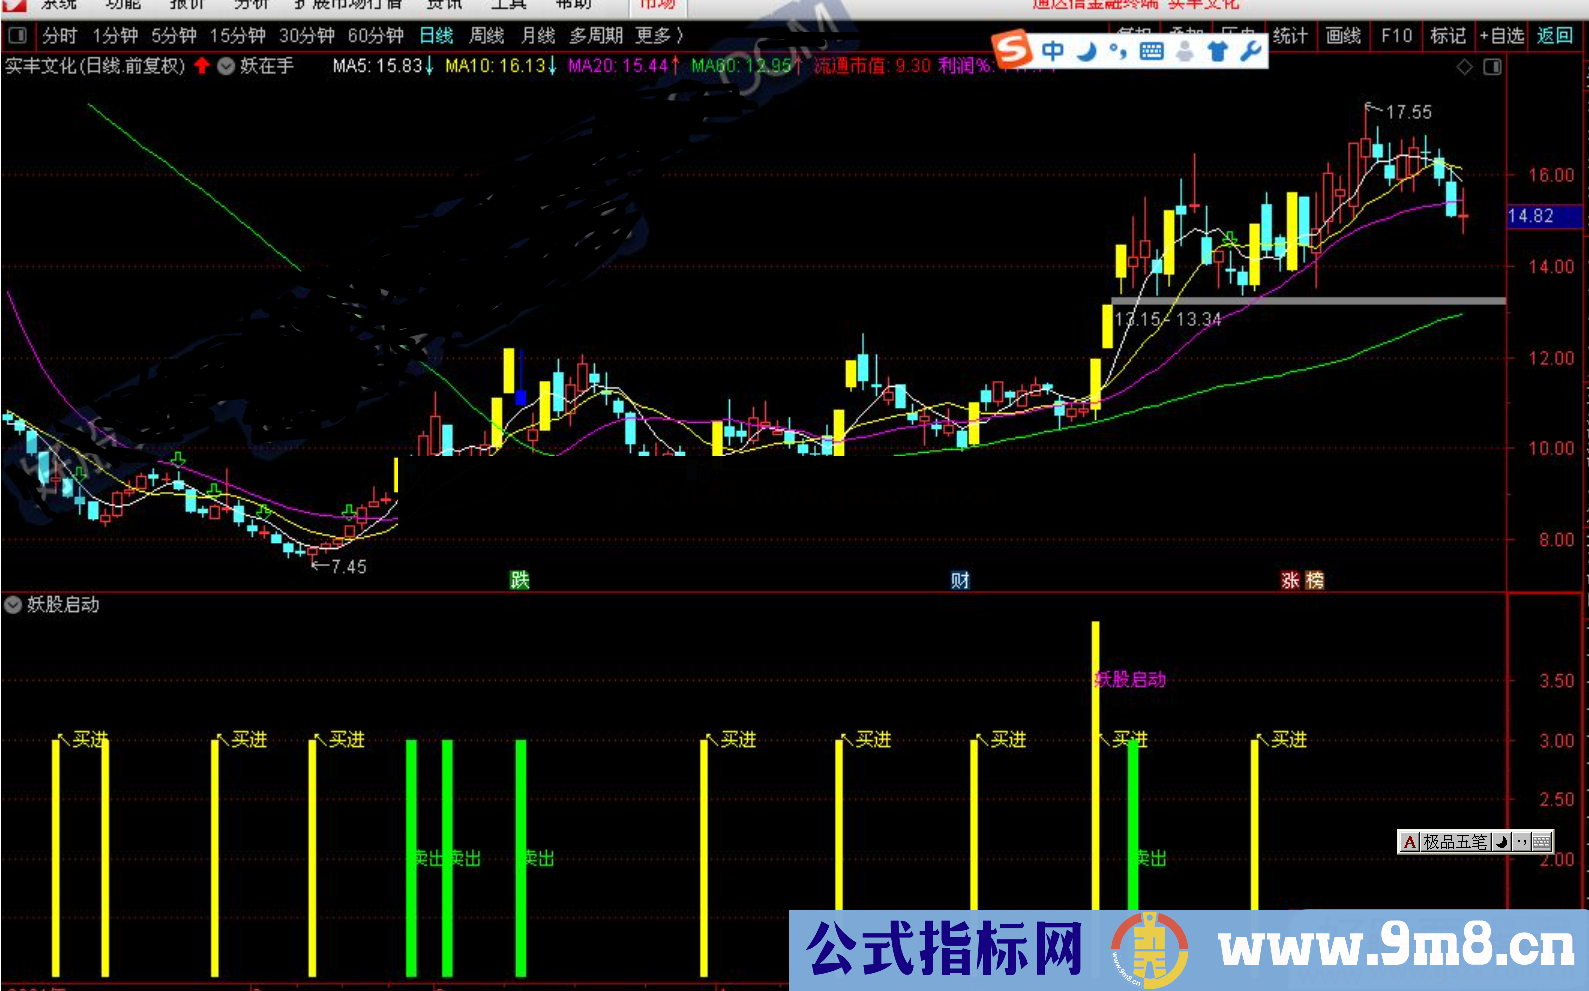Toggle 极品五笔 punctuation button
1589x991 pixels.
[1521, 842]
